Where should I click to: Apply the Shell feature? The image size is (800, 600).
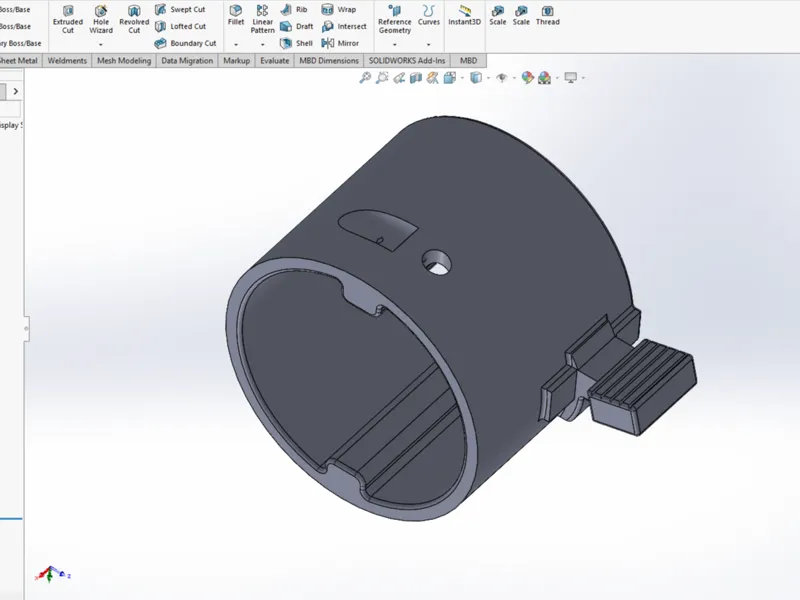(296, 43)
